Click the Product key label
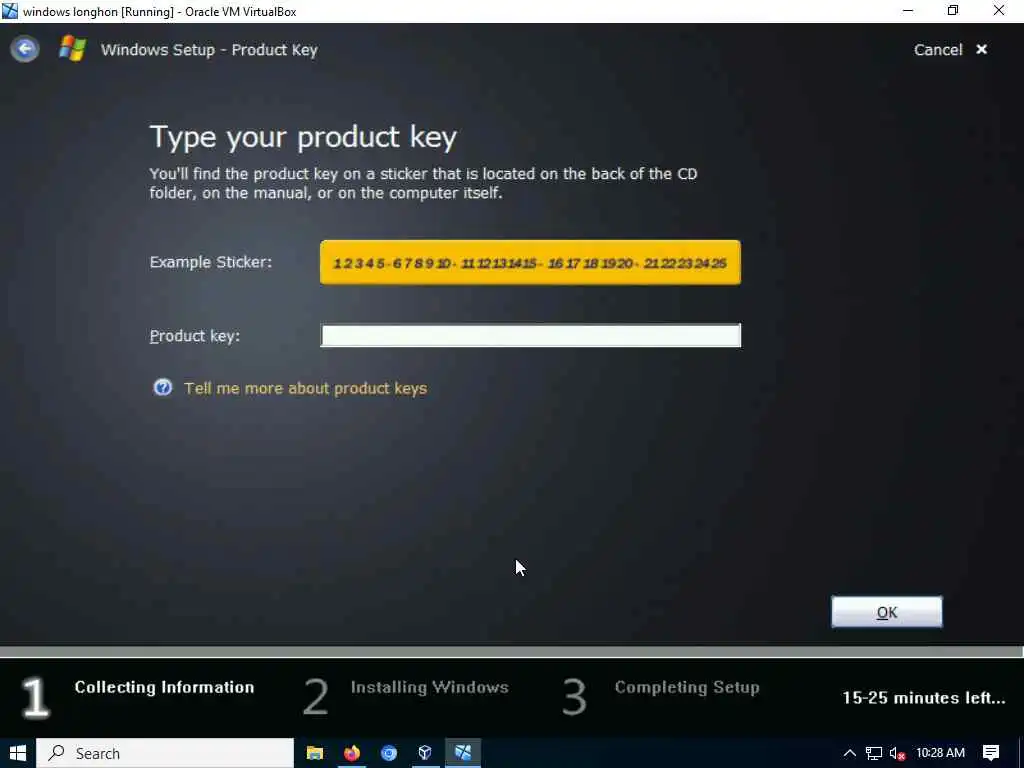 coord(195,336)
